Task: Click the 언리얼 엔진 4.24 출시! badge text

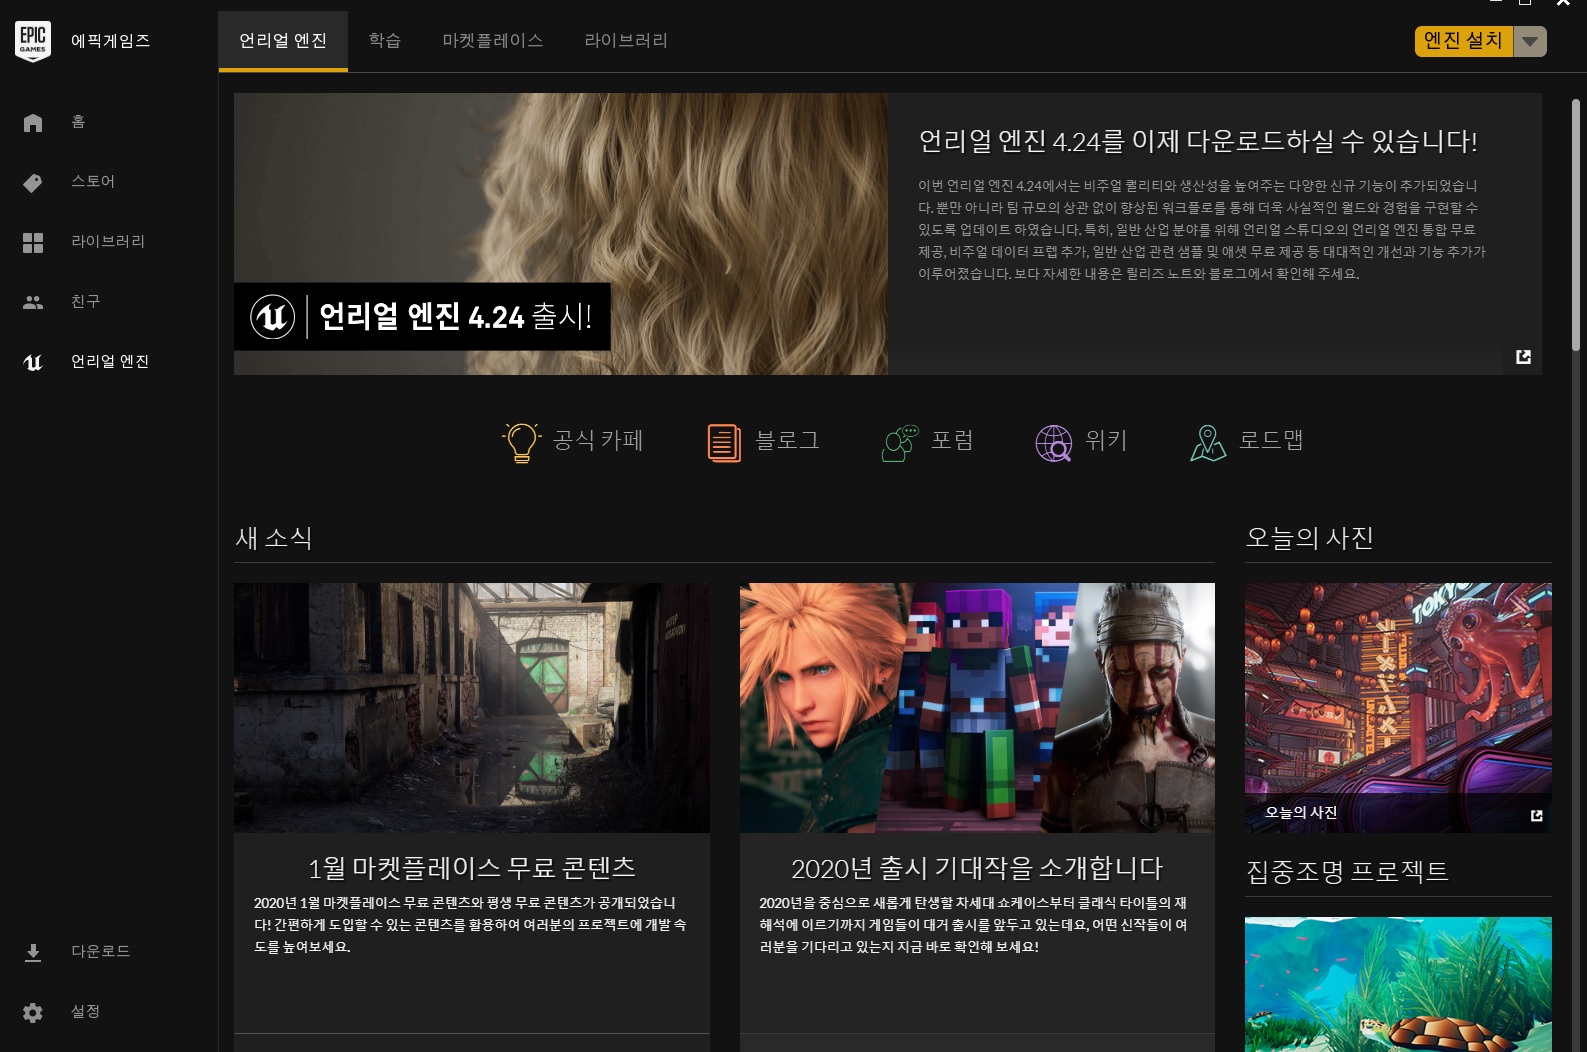Action: [455, 317]
